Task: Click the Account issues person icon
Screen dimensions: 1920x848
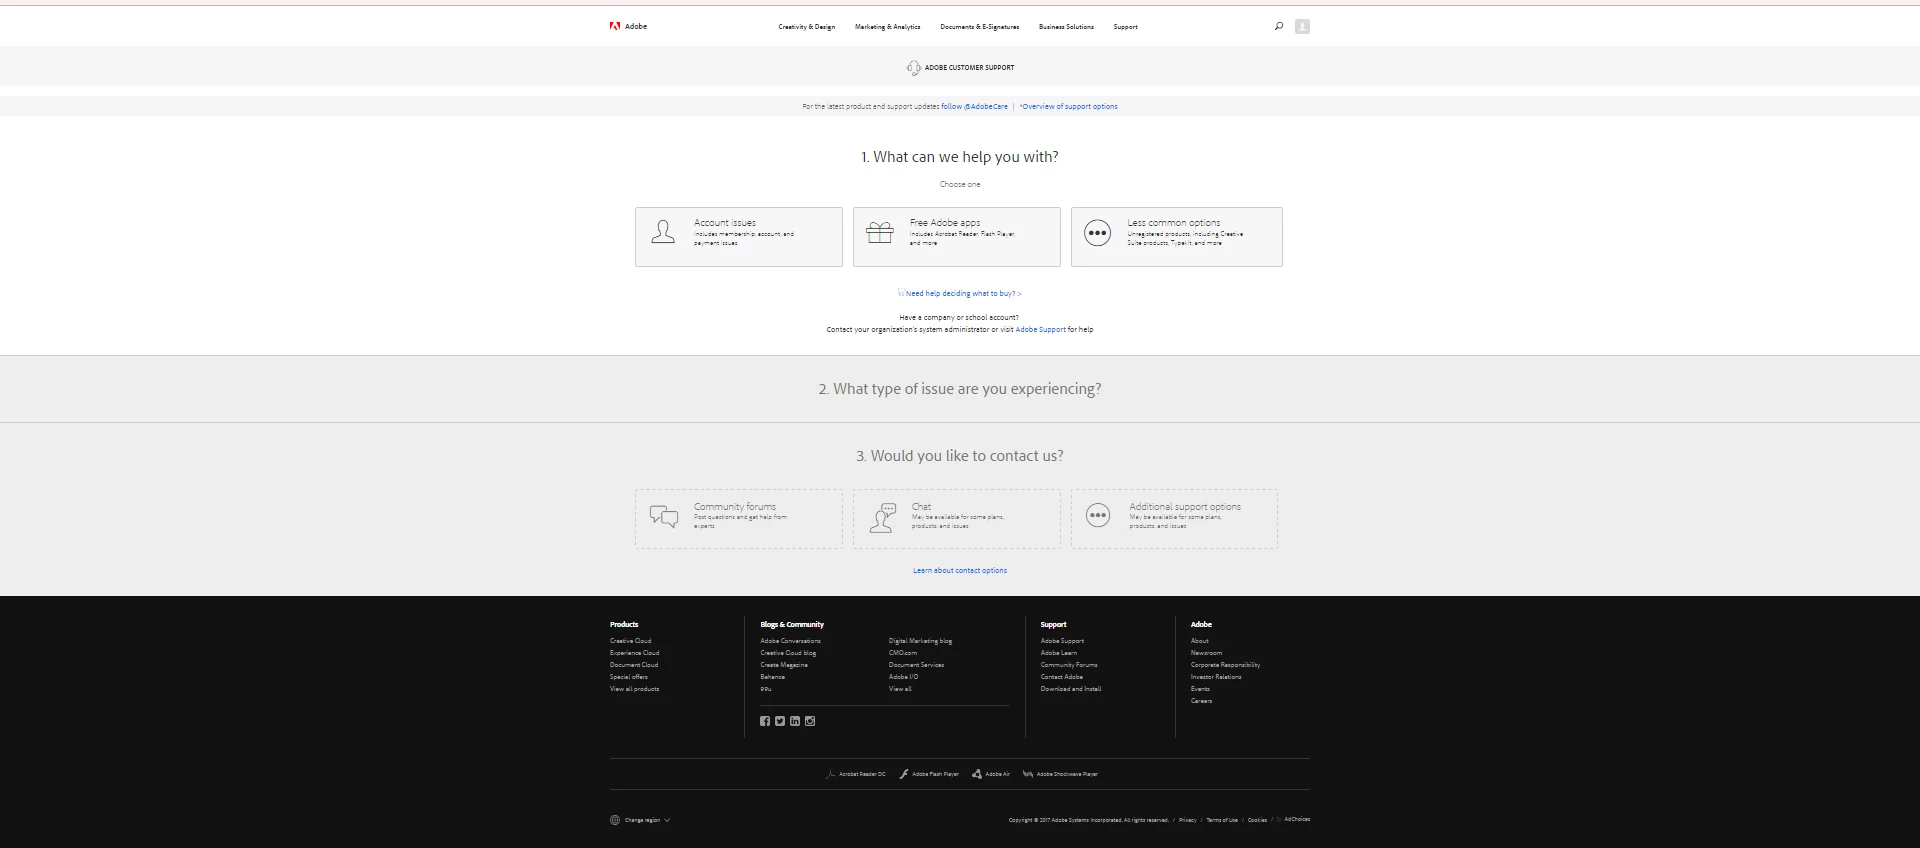Action: click(663, 232)
